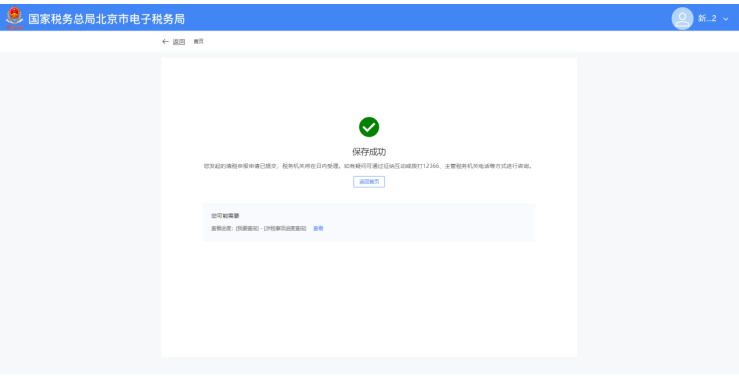Click the 返回首页 button

[x=369, y=182]
